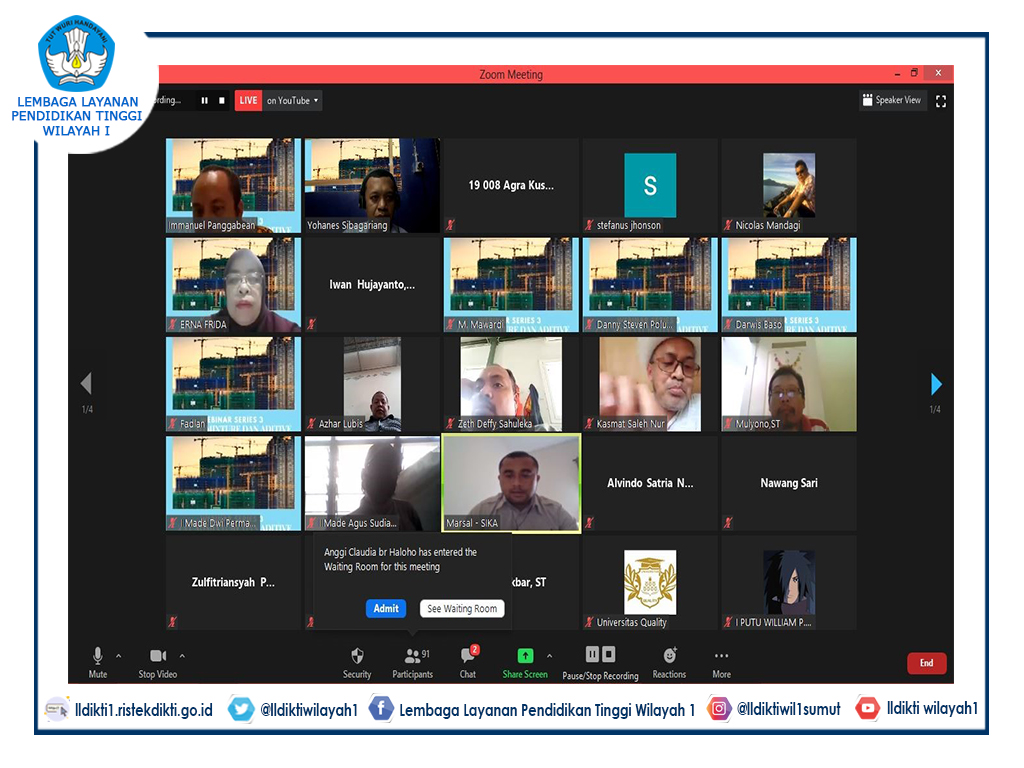Click the footer YouTube icon for lldikti wilayah1
1024x768 pixels.
(x=868, y=708)
